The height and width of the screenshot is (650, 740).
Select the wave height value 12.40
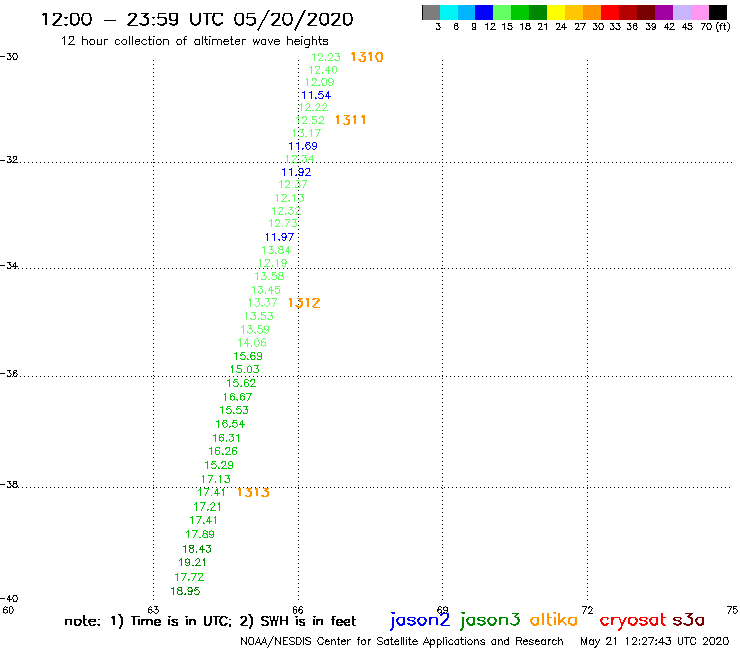coord(323,70)
